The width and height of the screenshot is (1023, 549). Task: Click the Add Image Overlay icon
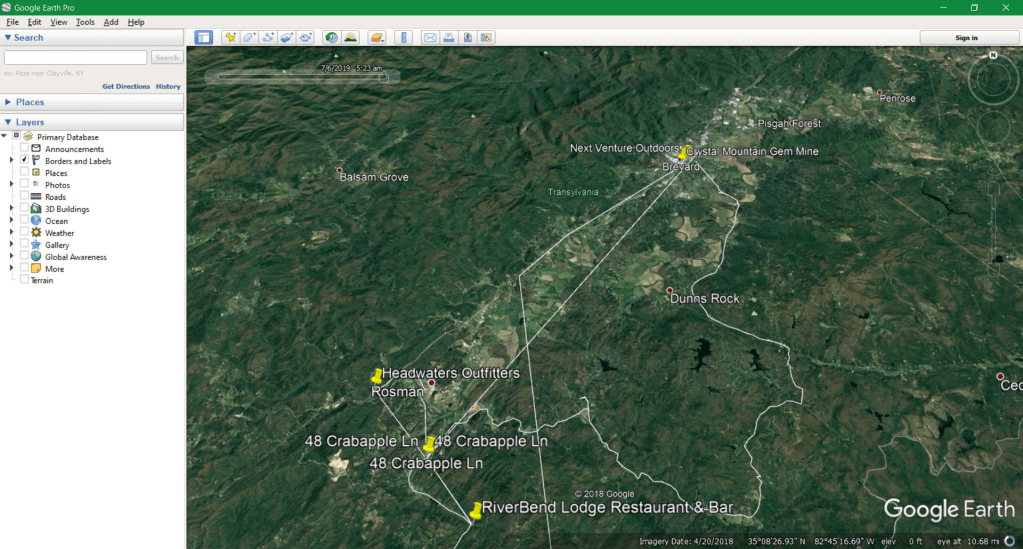click(x=286, y=38)
